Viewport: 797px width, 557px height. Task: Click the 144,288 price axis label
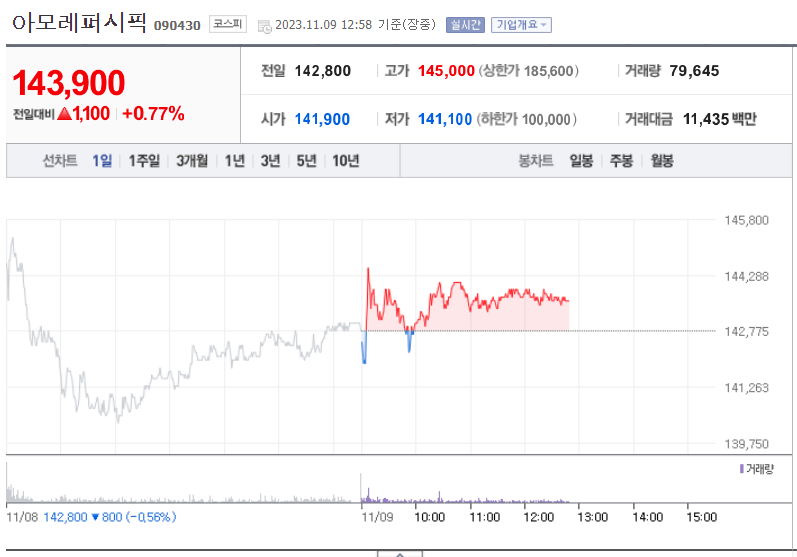746,276
